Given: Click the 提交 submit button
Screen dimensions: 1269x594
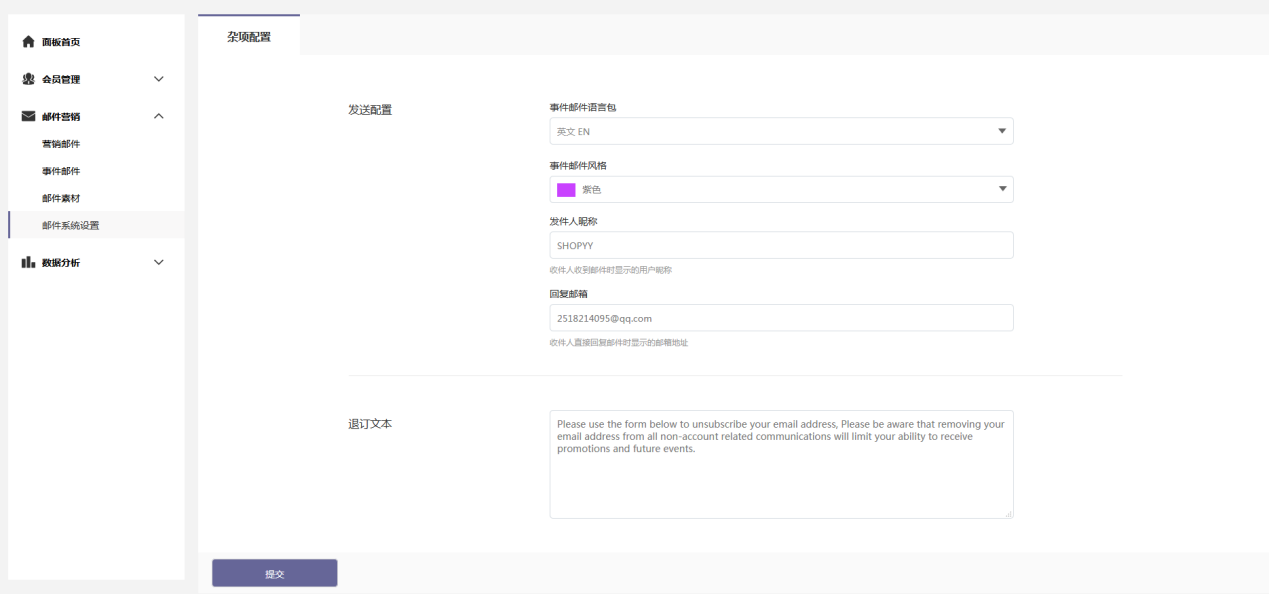Looking at the screenshot, I should click(274, 572).
